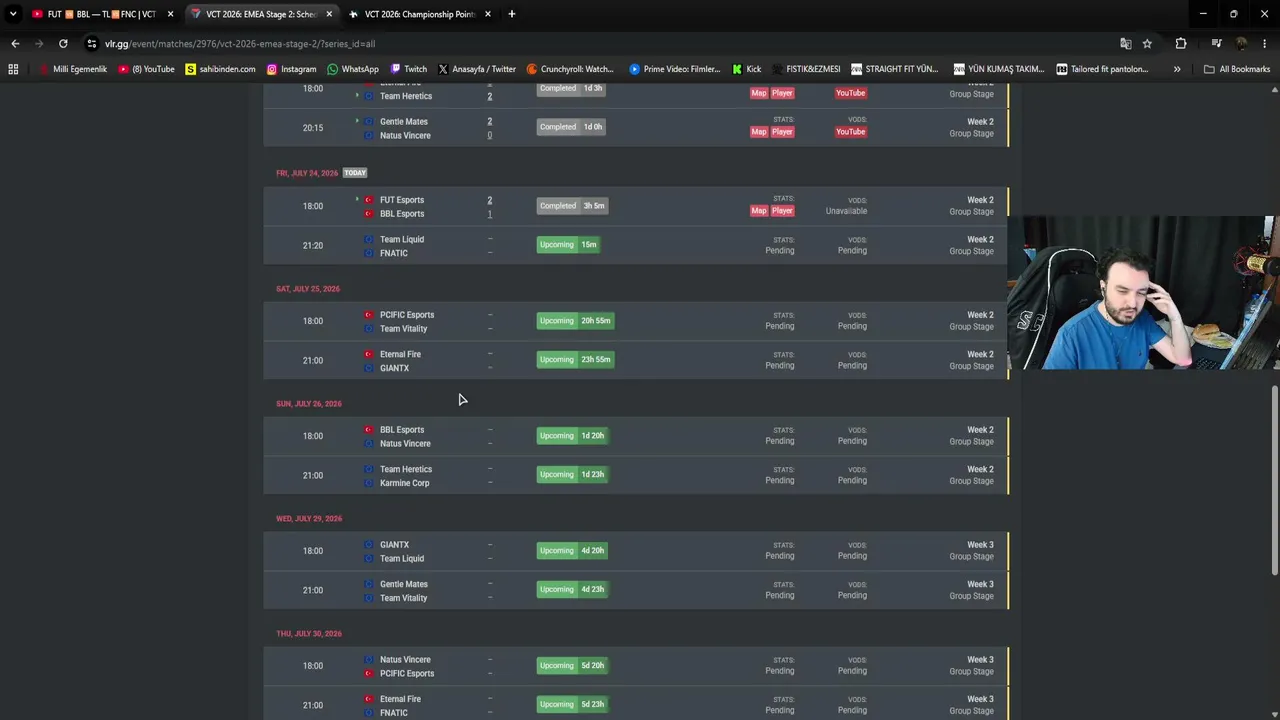Select the VCT 2026 EMEA Stage 2 tab
The height and width of the screenshot is (720, 1280).
click(x=261, y=14)
